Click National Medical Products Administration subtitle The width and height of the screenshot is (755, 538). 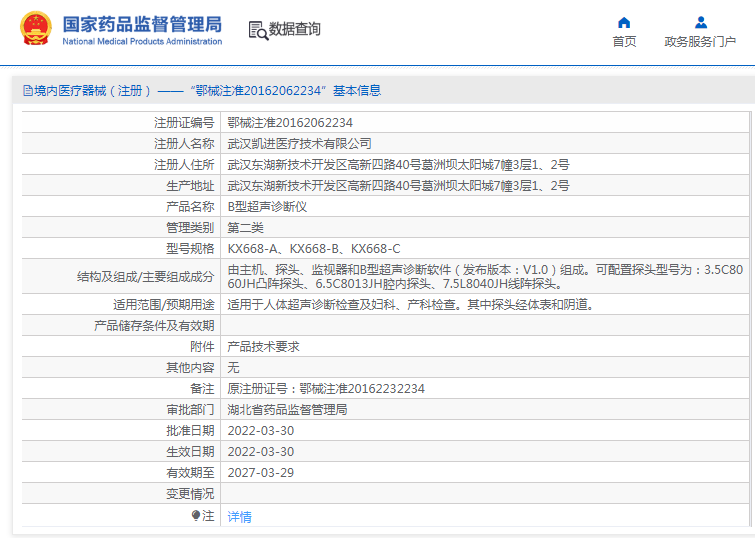coord(142,42)
